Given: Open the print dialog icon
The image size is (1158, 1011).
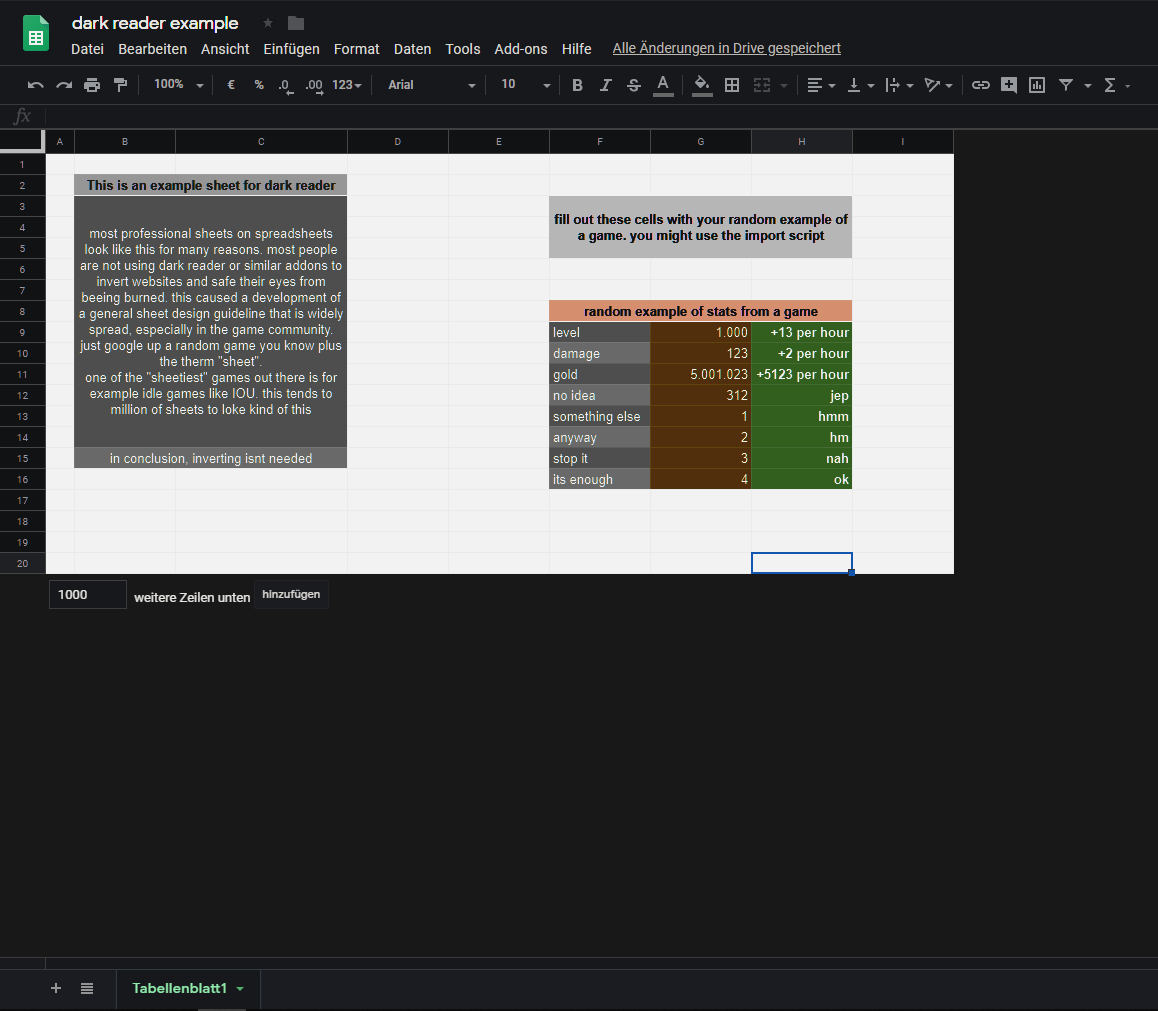Looking at the screenshot, I should coord(91,85).
